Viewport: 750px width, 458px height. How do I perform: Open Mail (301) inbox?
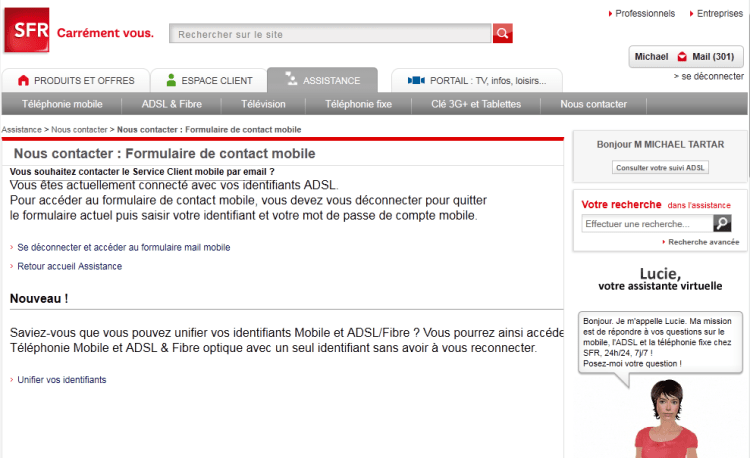(x=713, y=56)
